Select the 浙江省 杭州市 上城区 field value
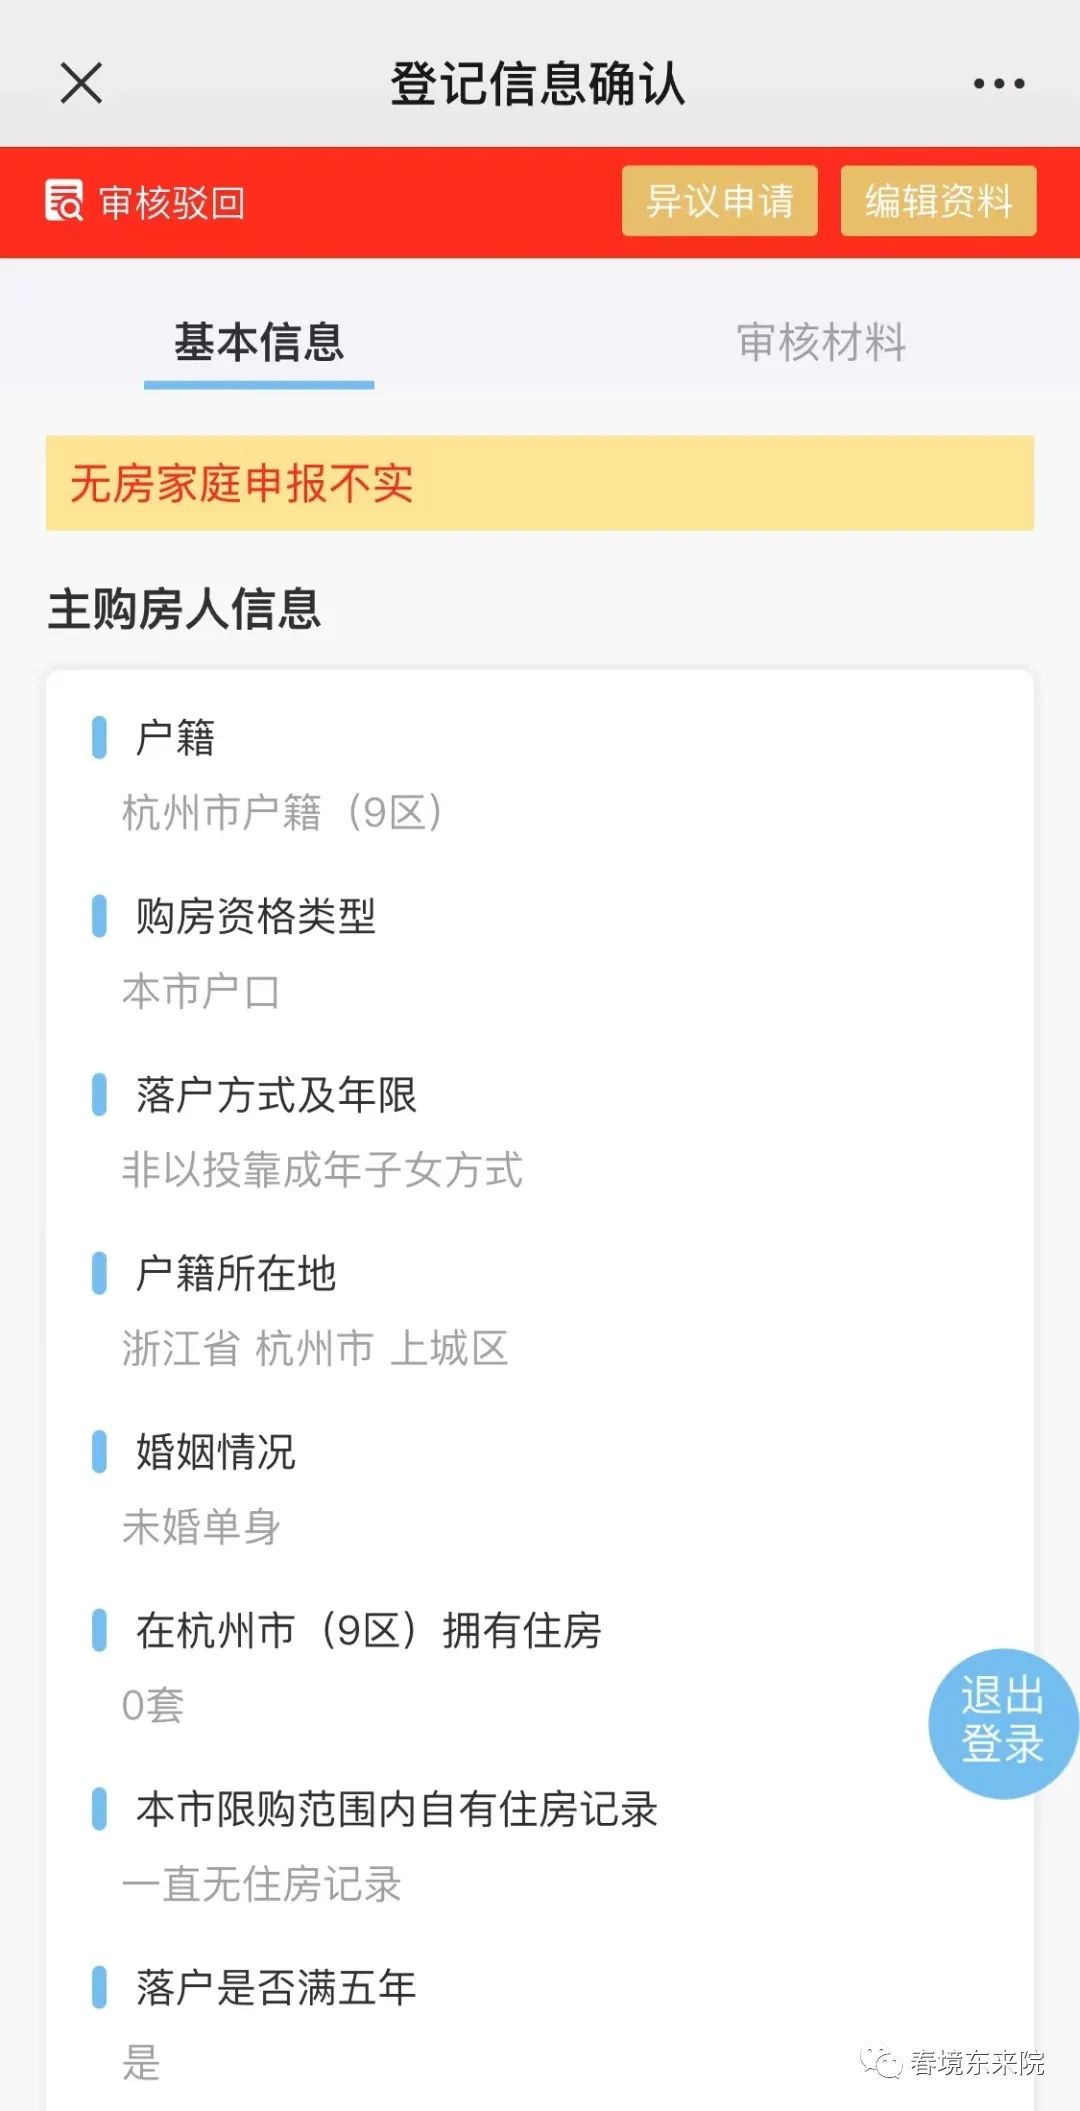1080x2111 pixels. tap(315, 1348)
